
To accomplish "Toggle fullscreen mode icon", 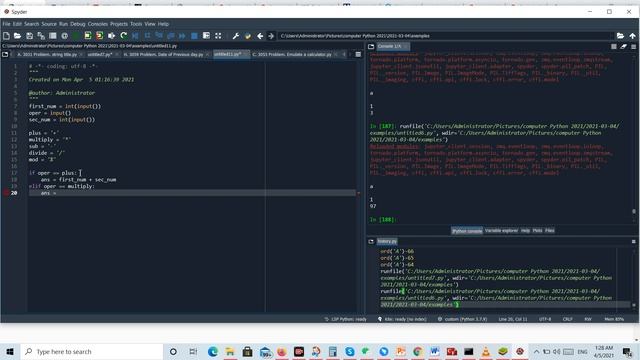I will click(218, 36).
